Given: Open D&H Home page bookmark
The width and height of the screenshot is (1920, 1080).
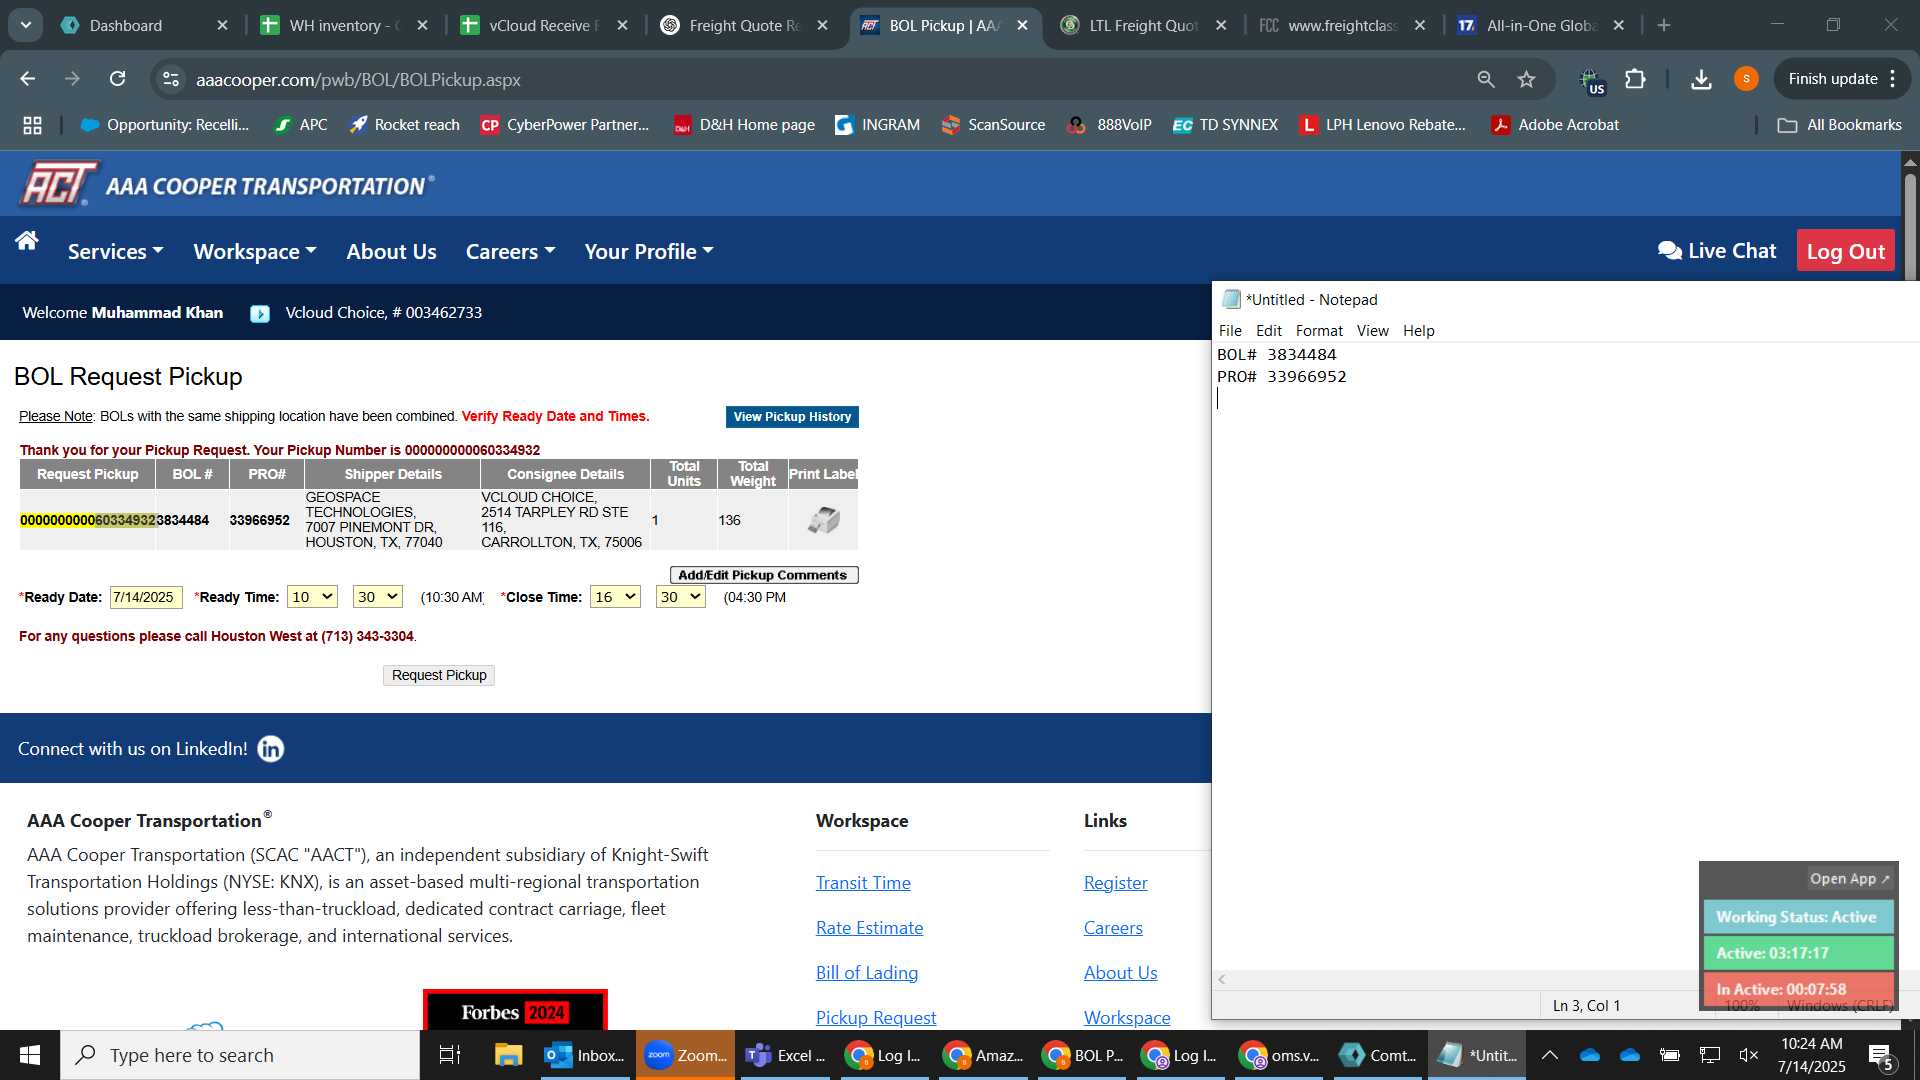Looking at the screenshot, I should click(744, 125).
